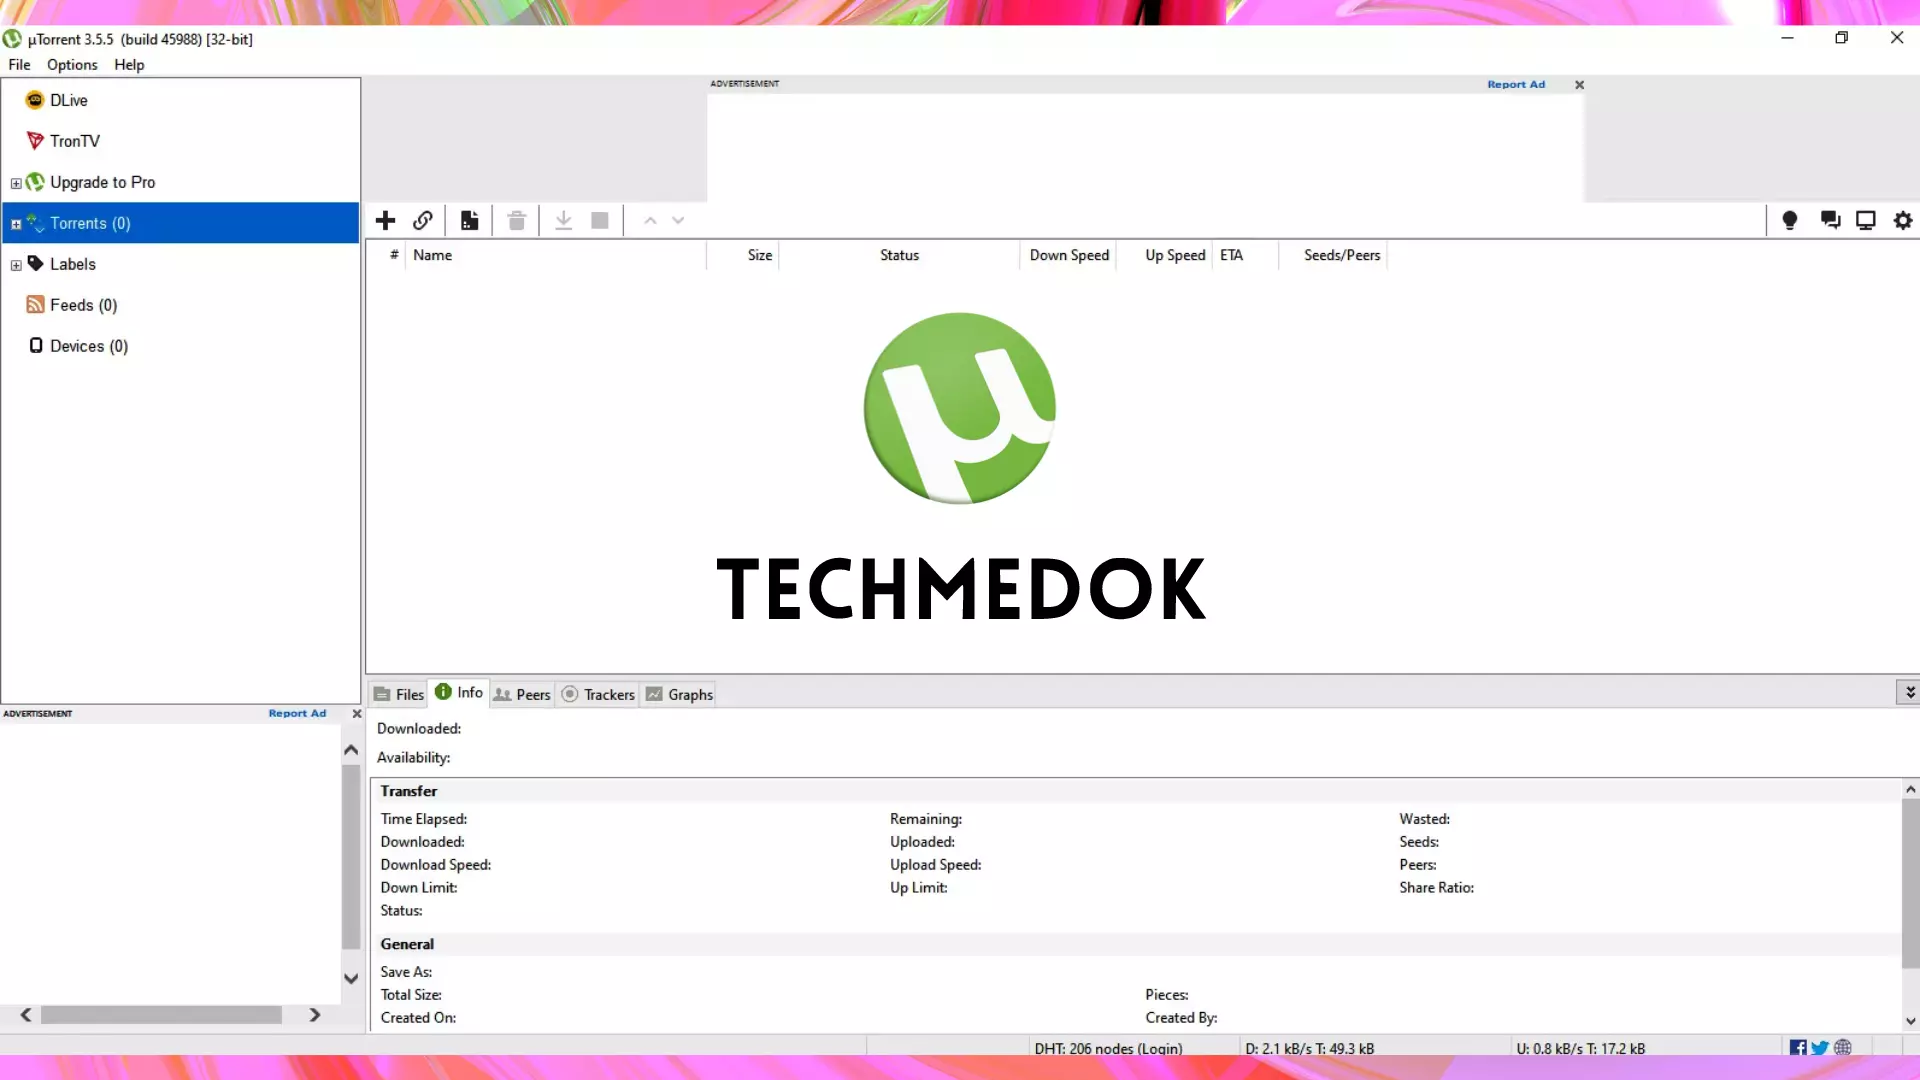The width and height of the screenshot is (1920, 1080).
Task: Click the Create New Torrent file icon
Action: pos(469,220)
